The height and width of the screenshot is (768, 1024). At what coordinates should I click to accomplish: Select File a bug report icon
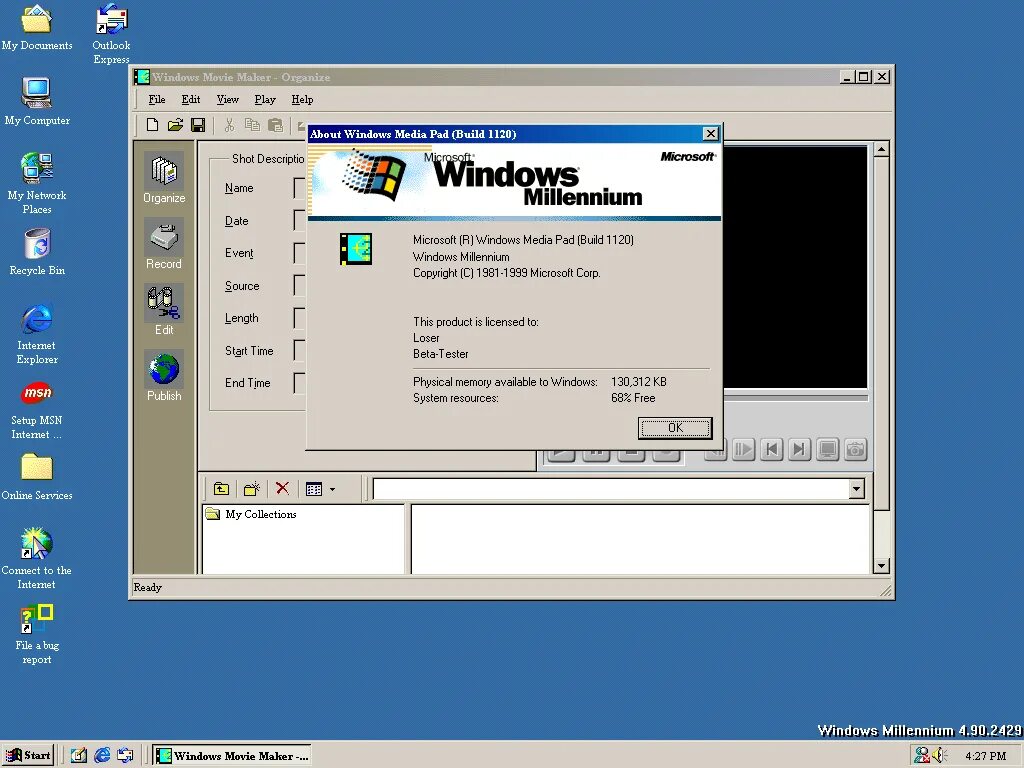pos(37,635)
